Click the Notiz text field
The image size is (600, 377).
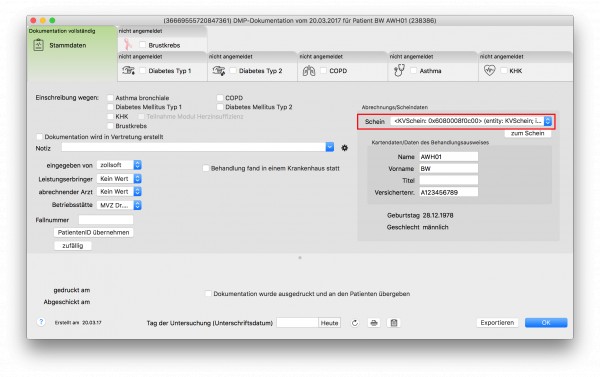(194, 147)
